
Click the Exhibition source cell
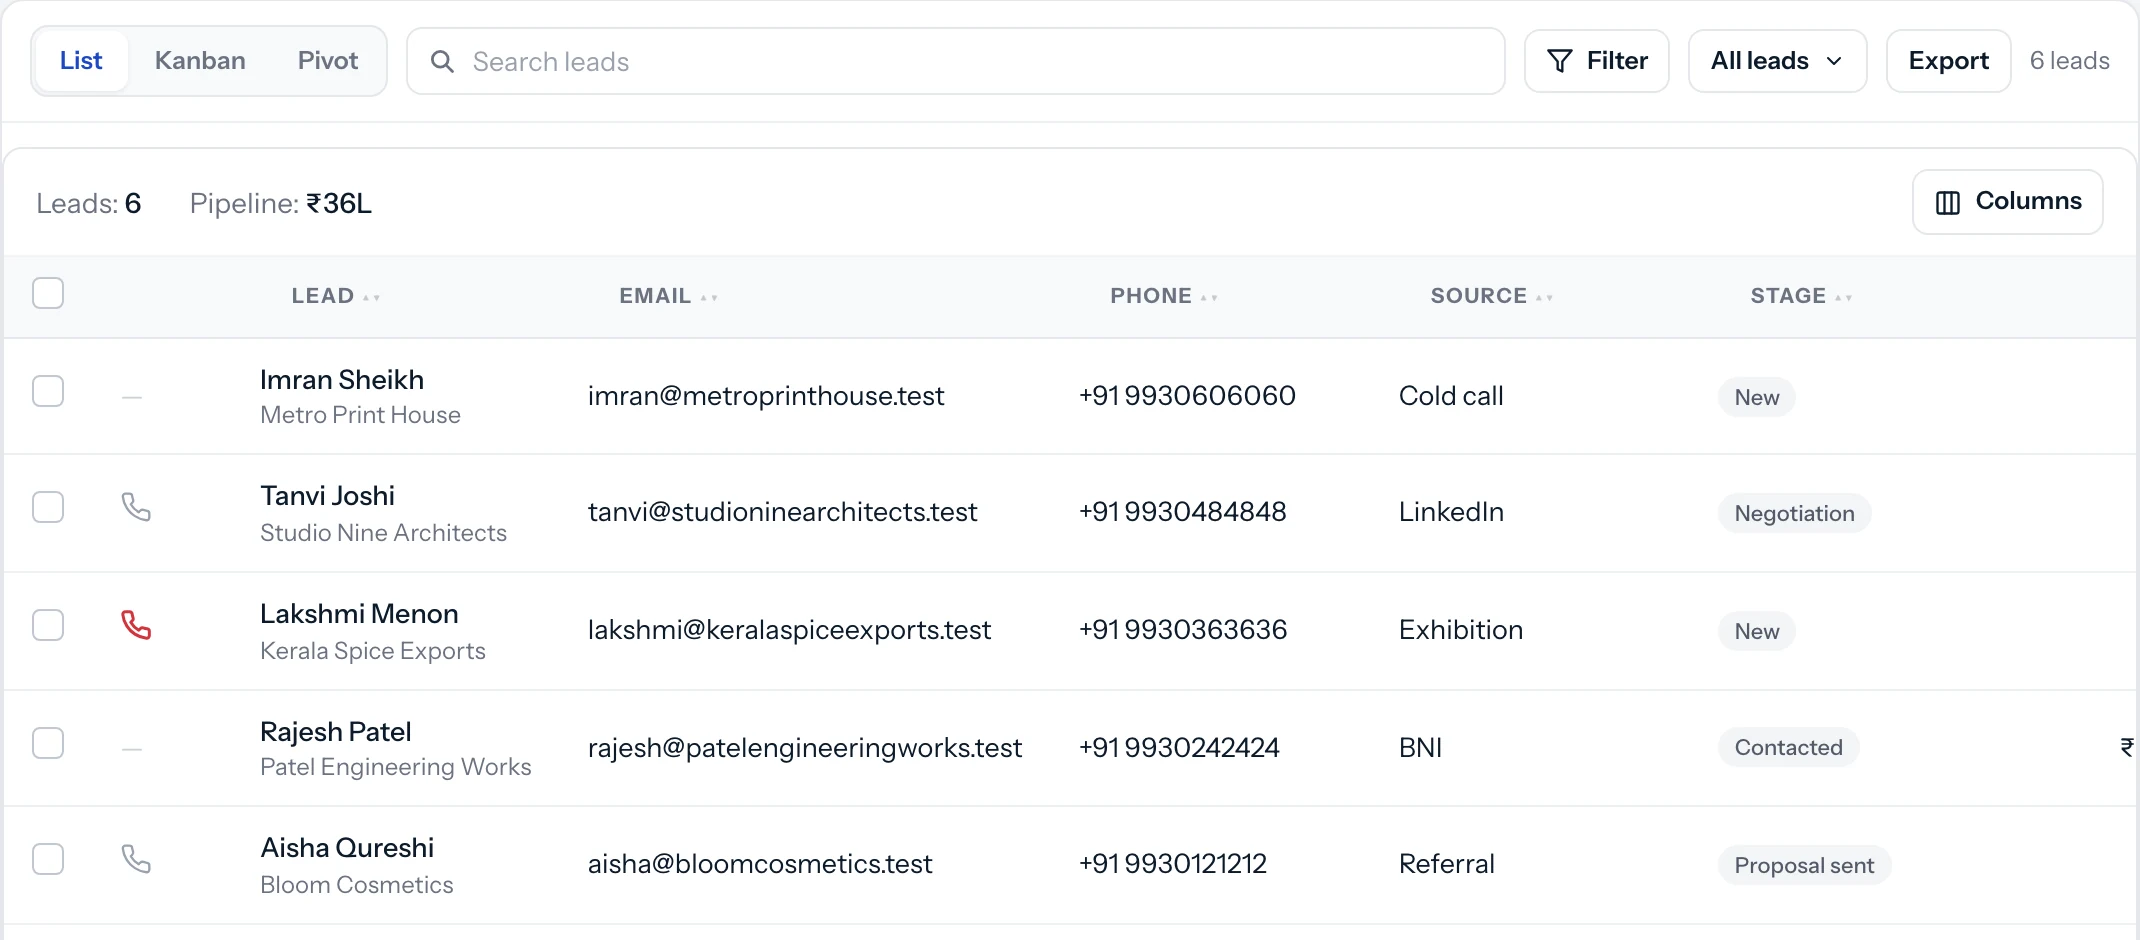[x=1461, y=630]
